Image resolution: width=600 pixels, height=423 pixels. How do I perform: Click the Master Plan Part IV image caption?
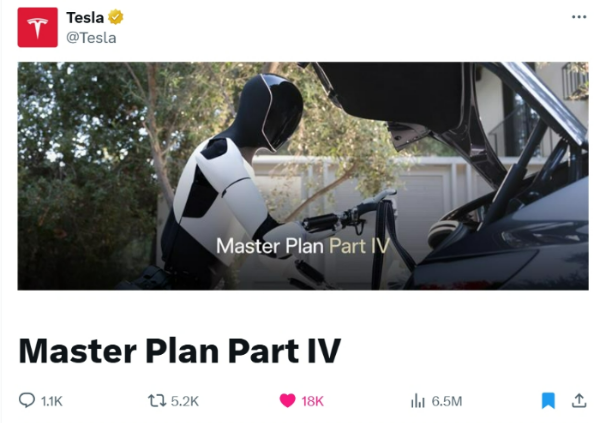coord(303,246)
